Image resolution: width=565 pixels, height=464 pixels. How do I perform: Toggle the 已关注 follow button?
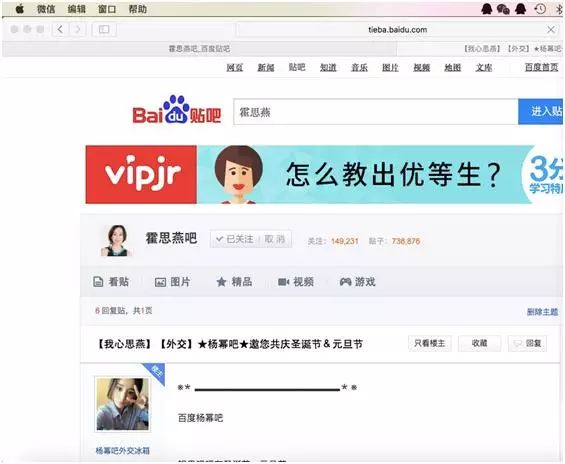pyautogui.click(x=235, y=239)
